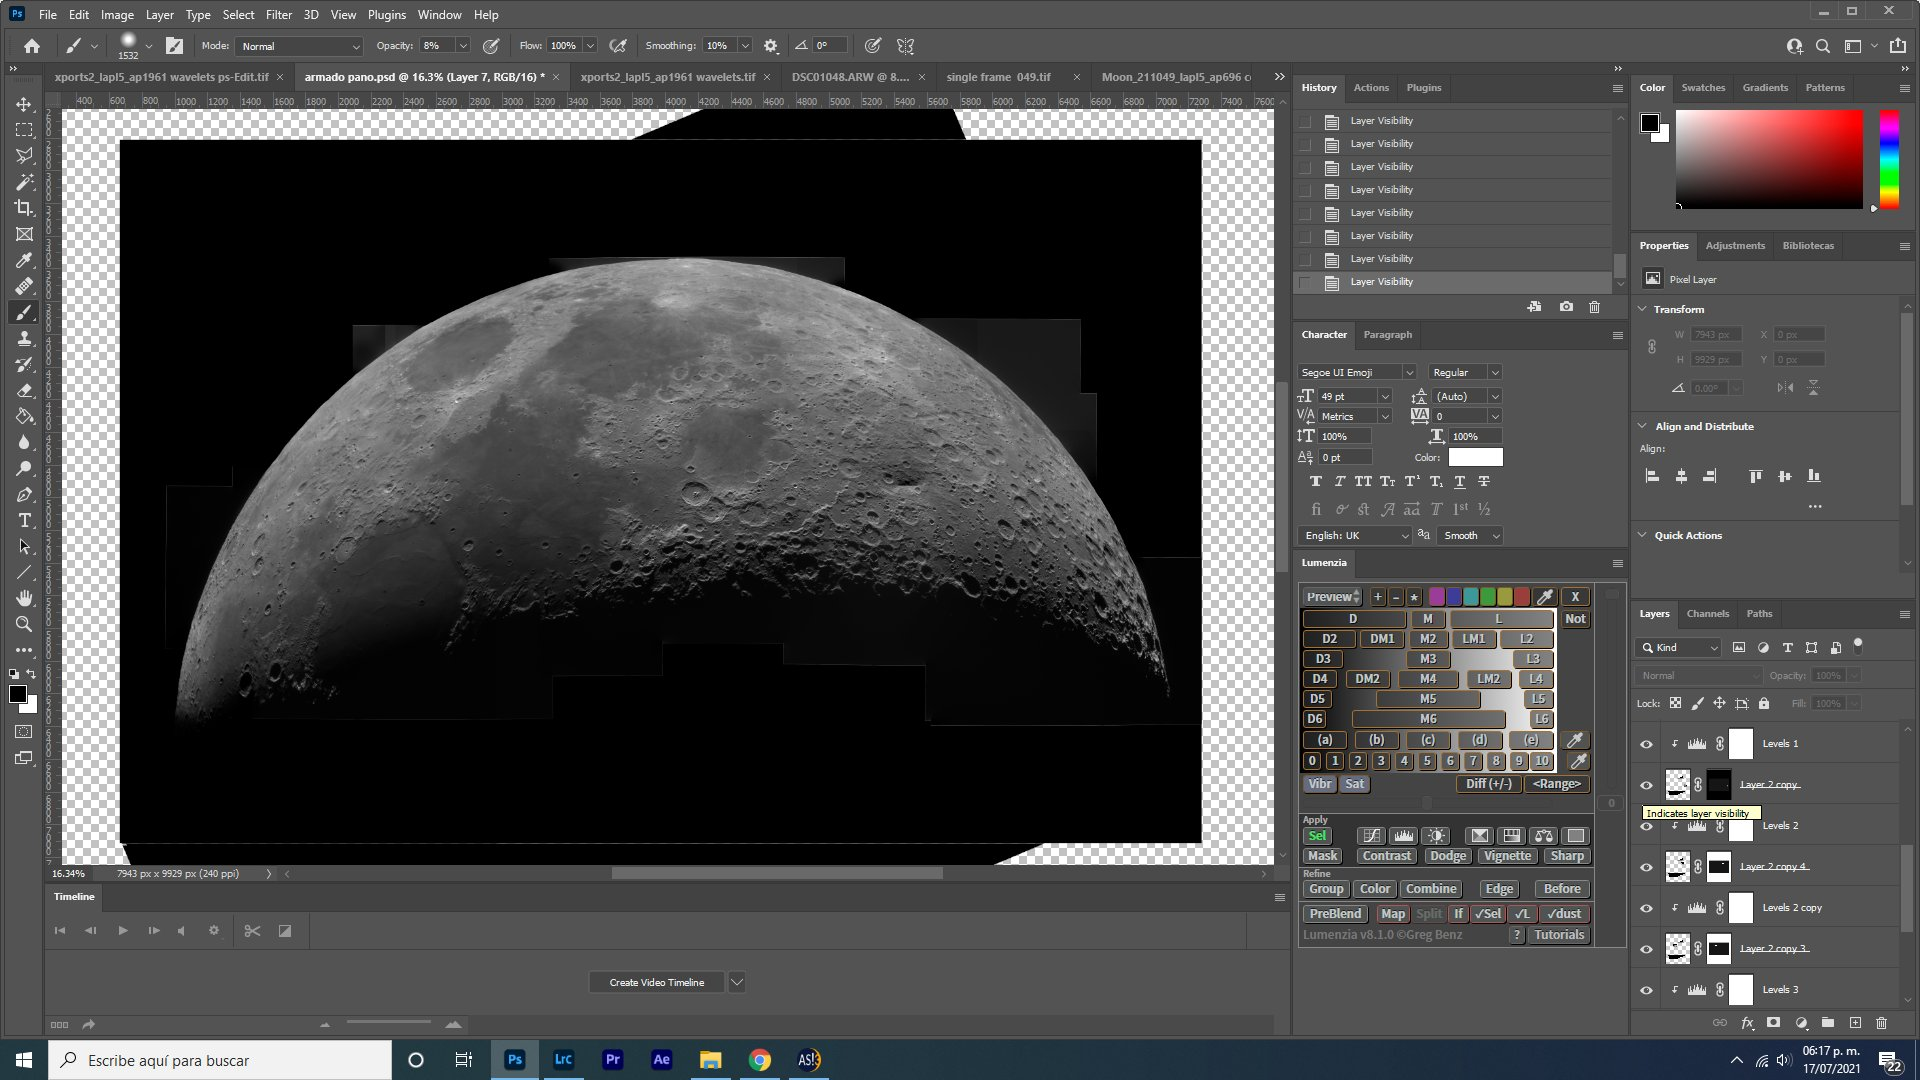The image size is (1920, 1080).
Task: Open the Smooth anti-aliasing dropdown
Action: pos(1470,536)
